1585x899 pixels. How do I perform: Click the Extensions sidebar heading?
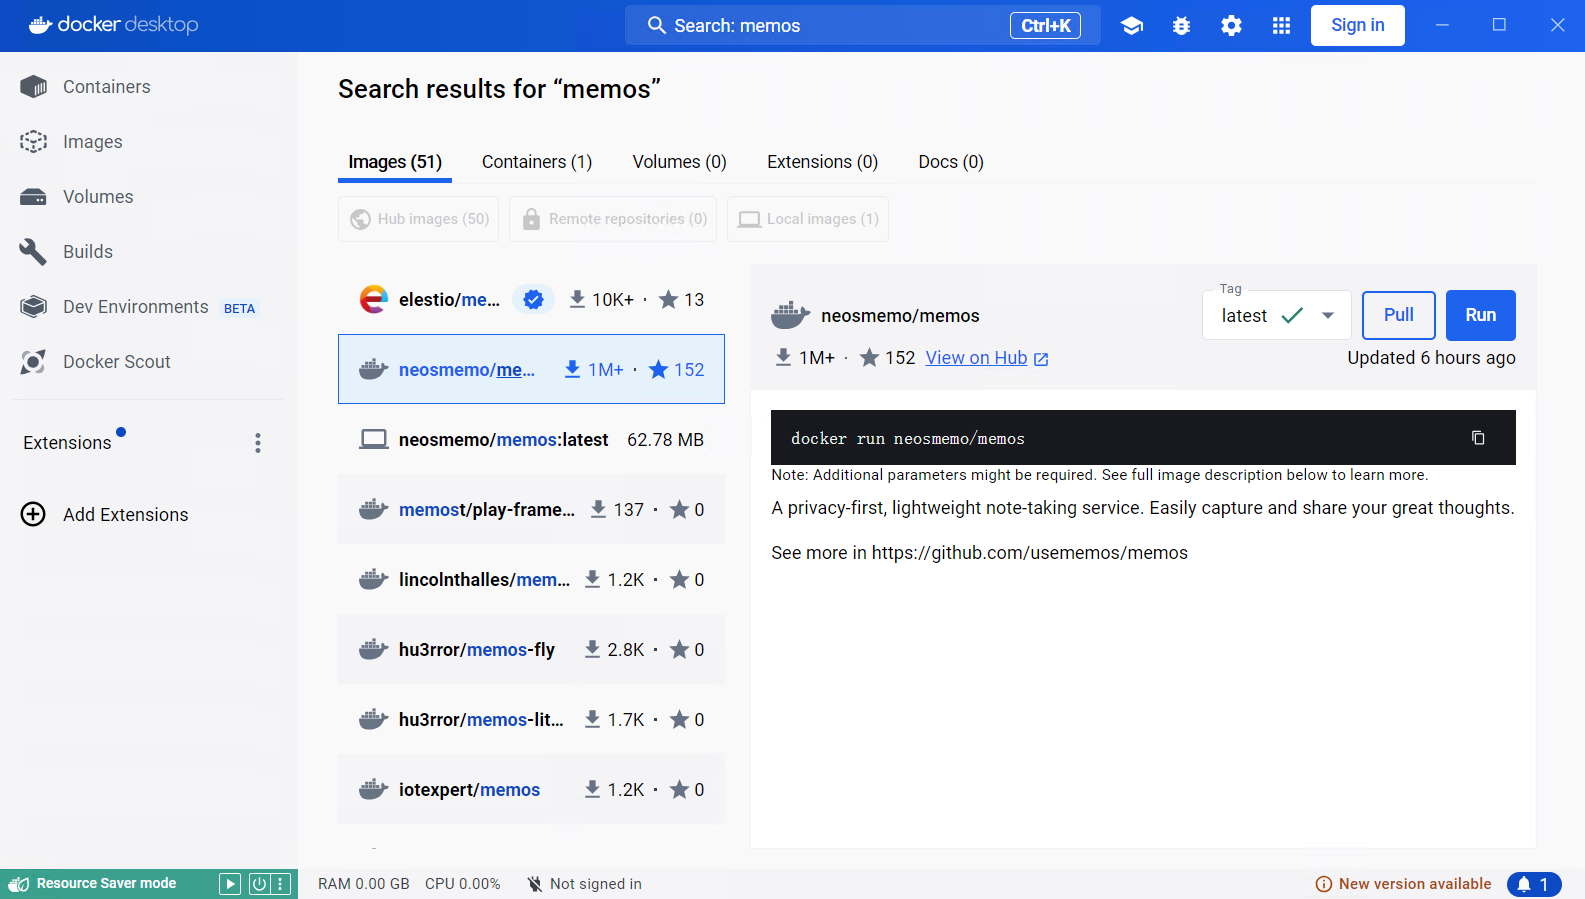coord(67,443)
